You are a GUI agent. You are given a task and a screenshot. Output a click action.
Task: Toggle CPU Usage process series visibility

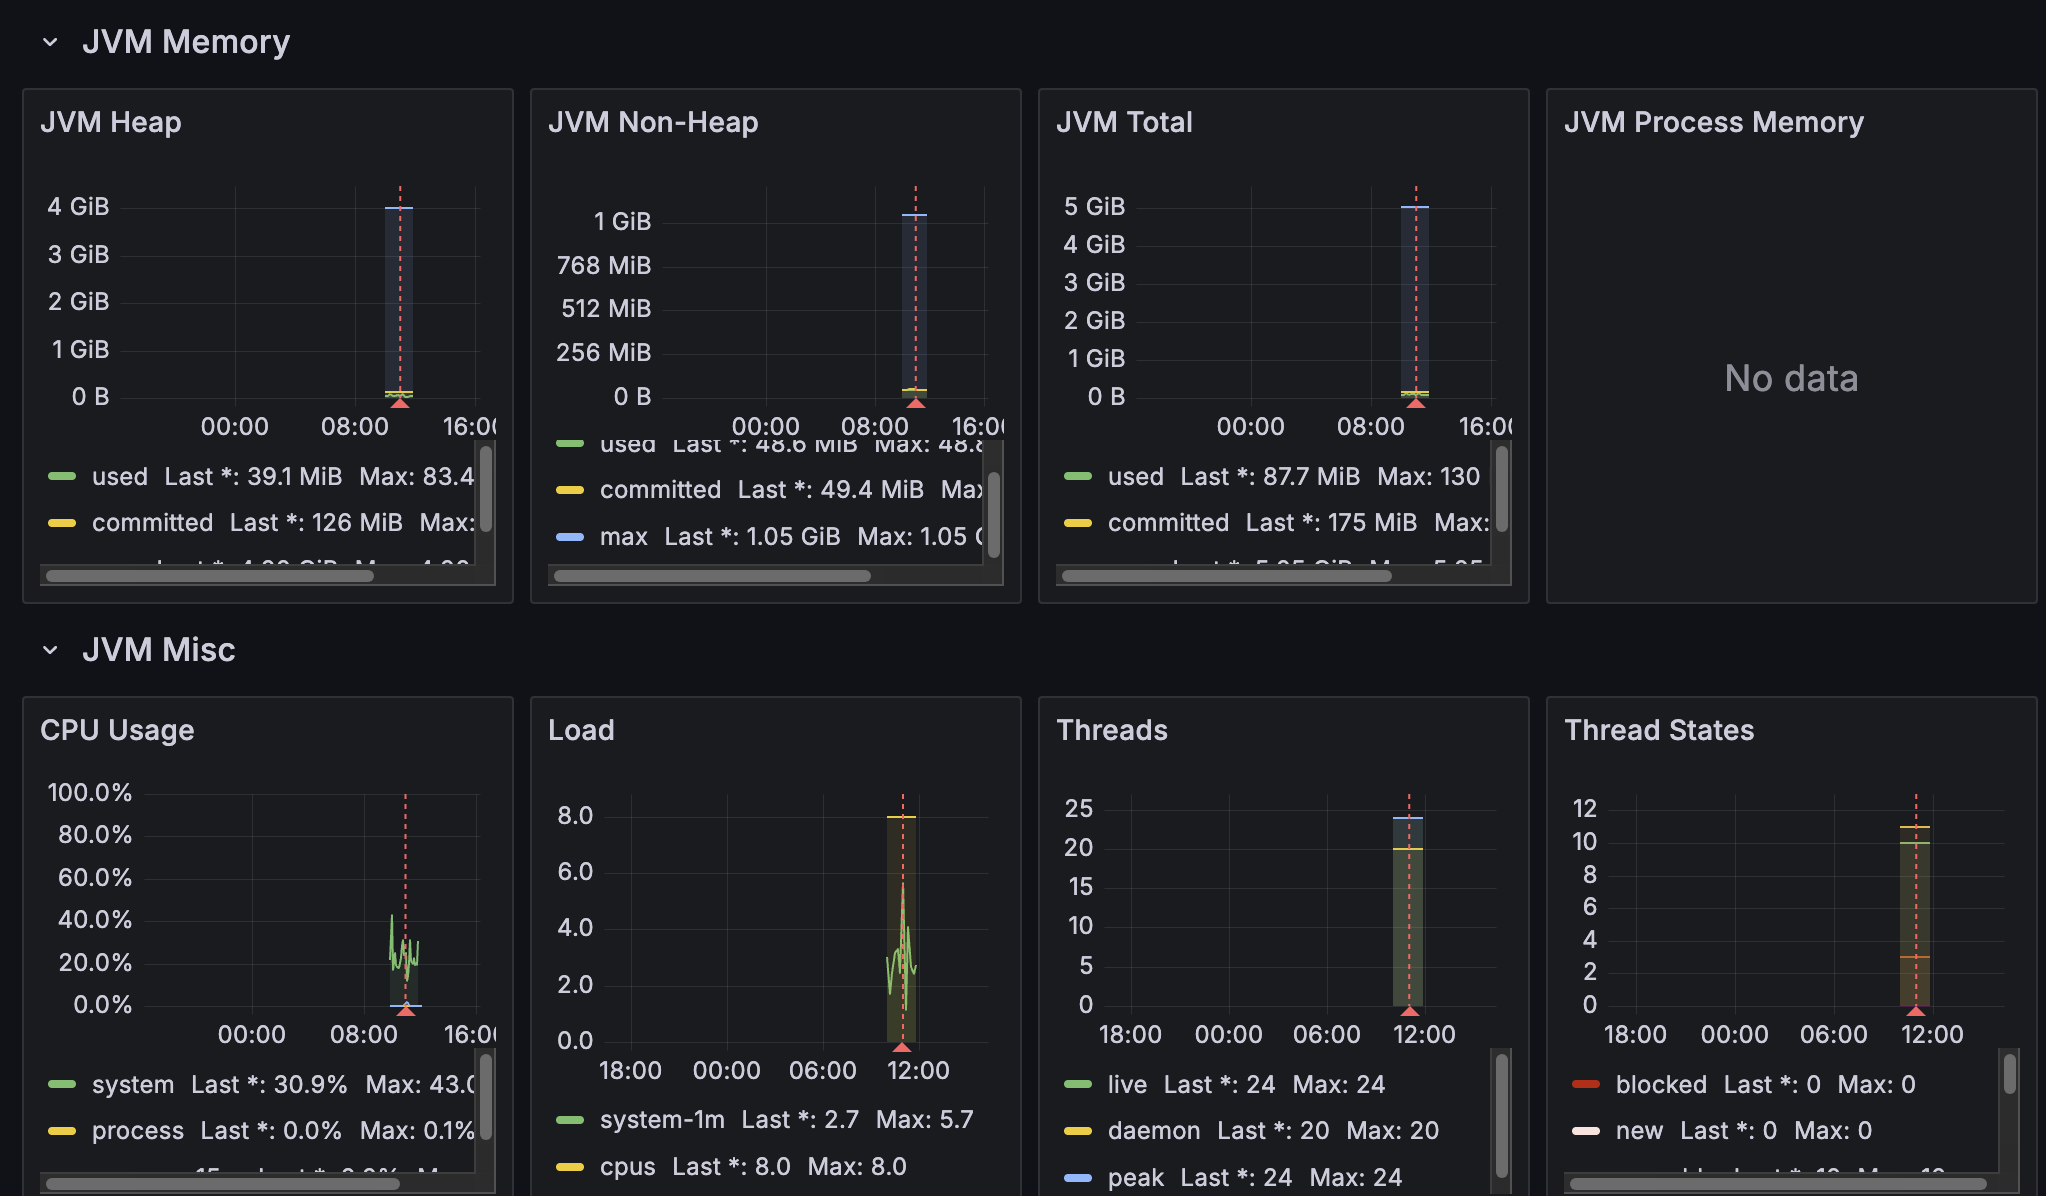(x=138, y=1131)
